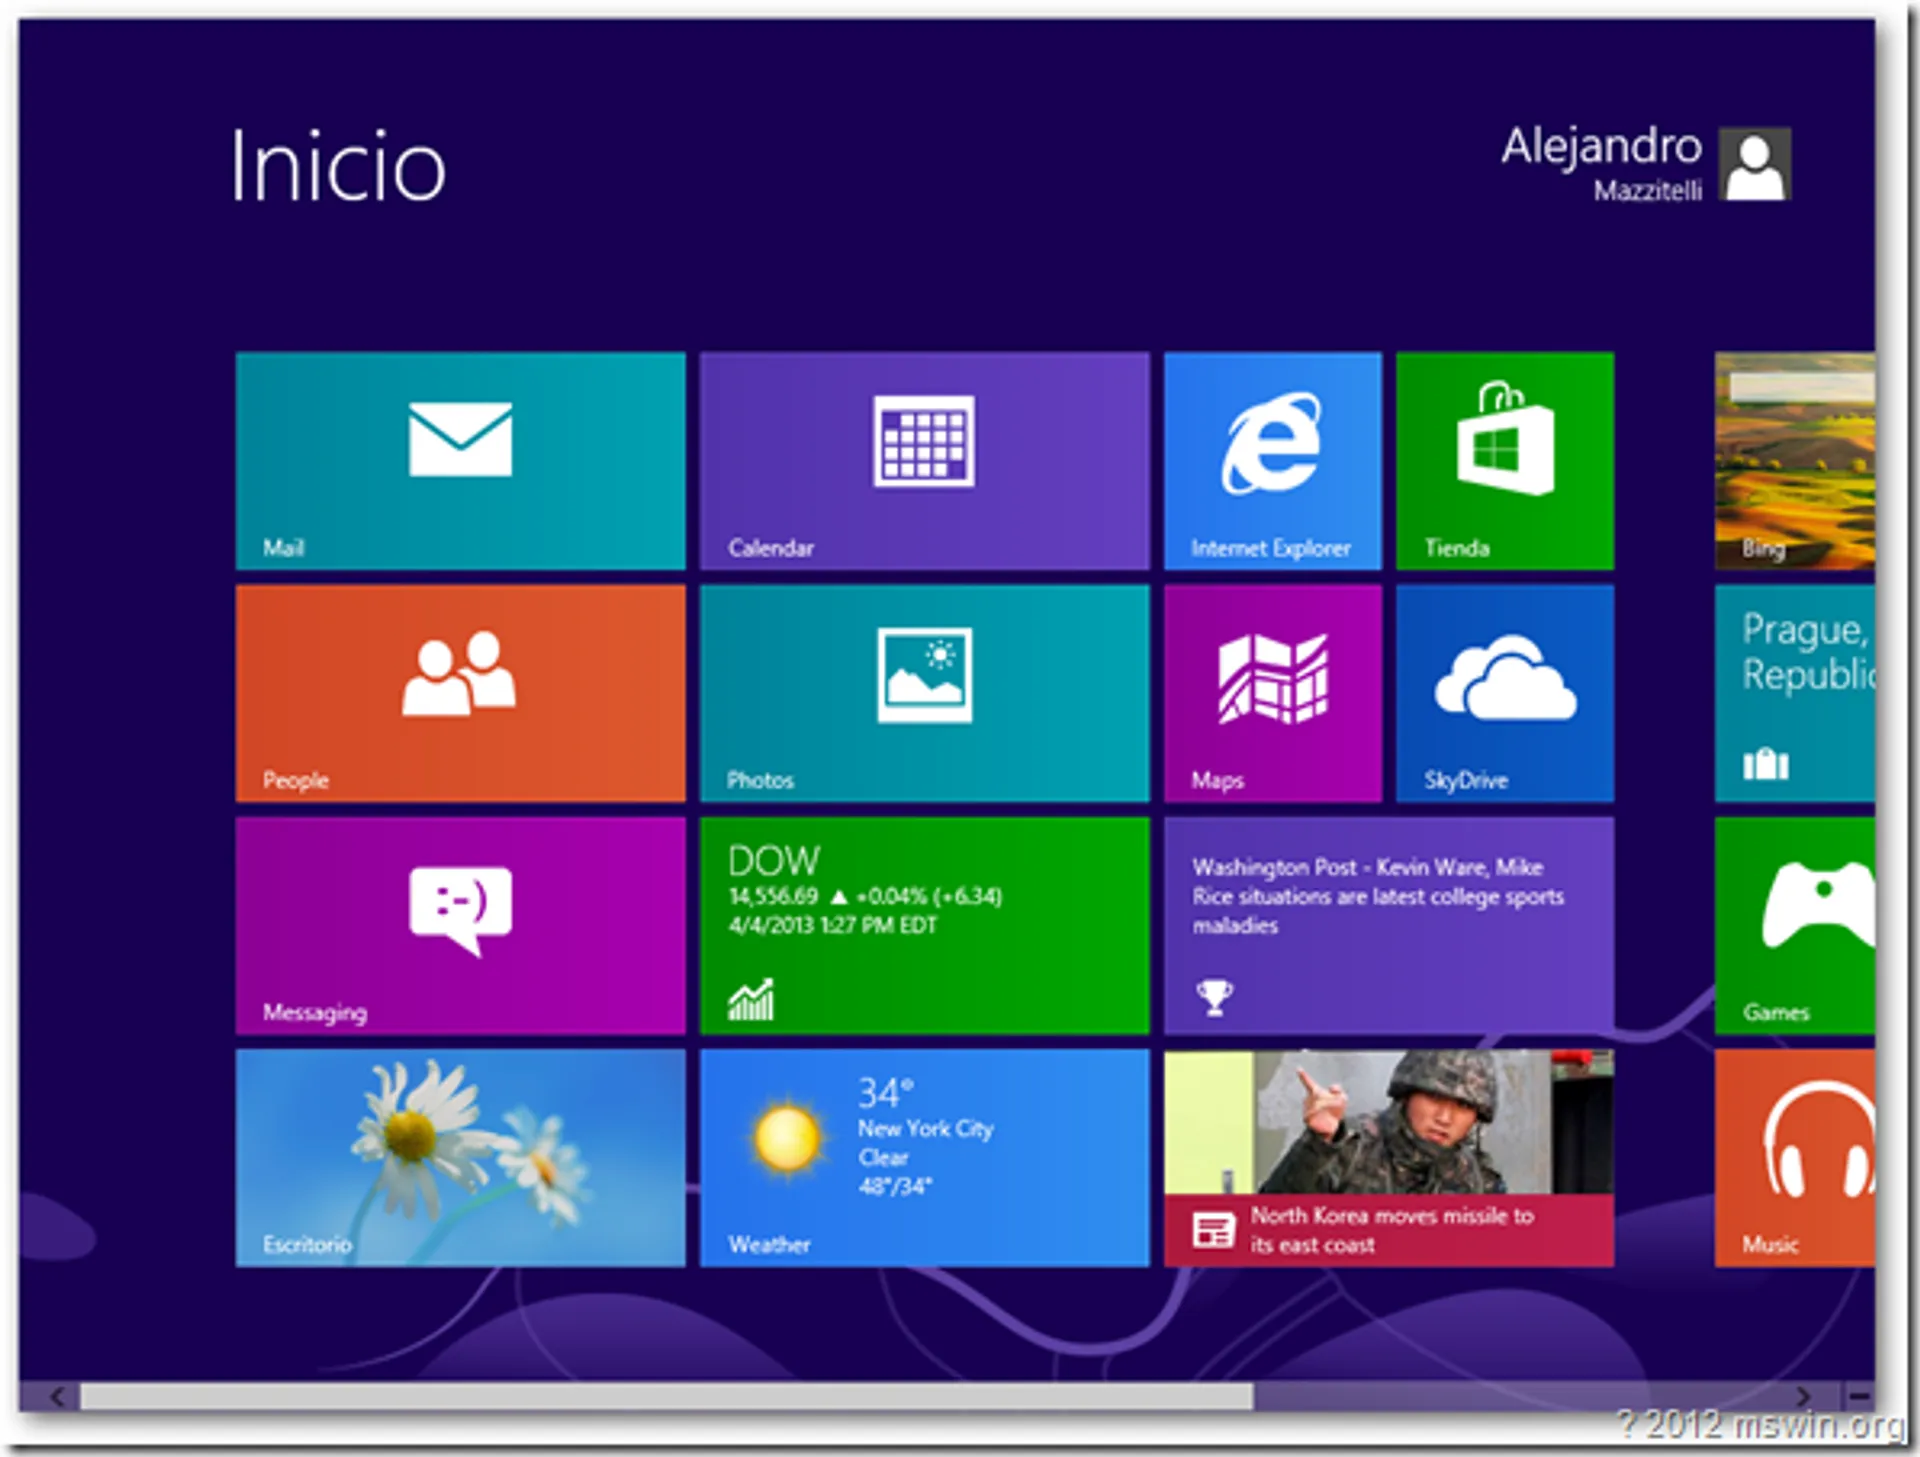Open the Escritorio desktop tile
This screenshot has height=1457, width=1920.
(x=460, y=1157)
